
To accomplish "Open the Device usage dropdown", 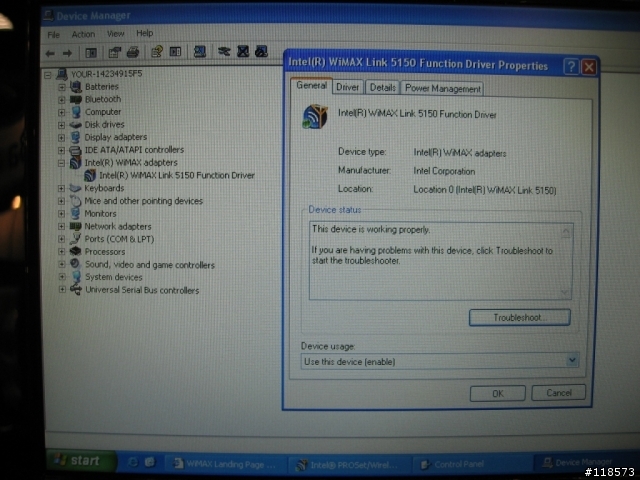I will (x=572, y=360).
